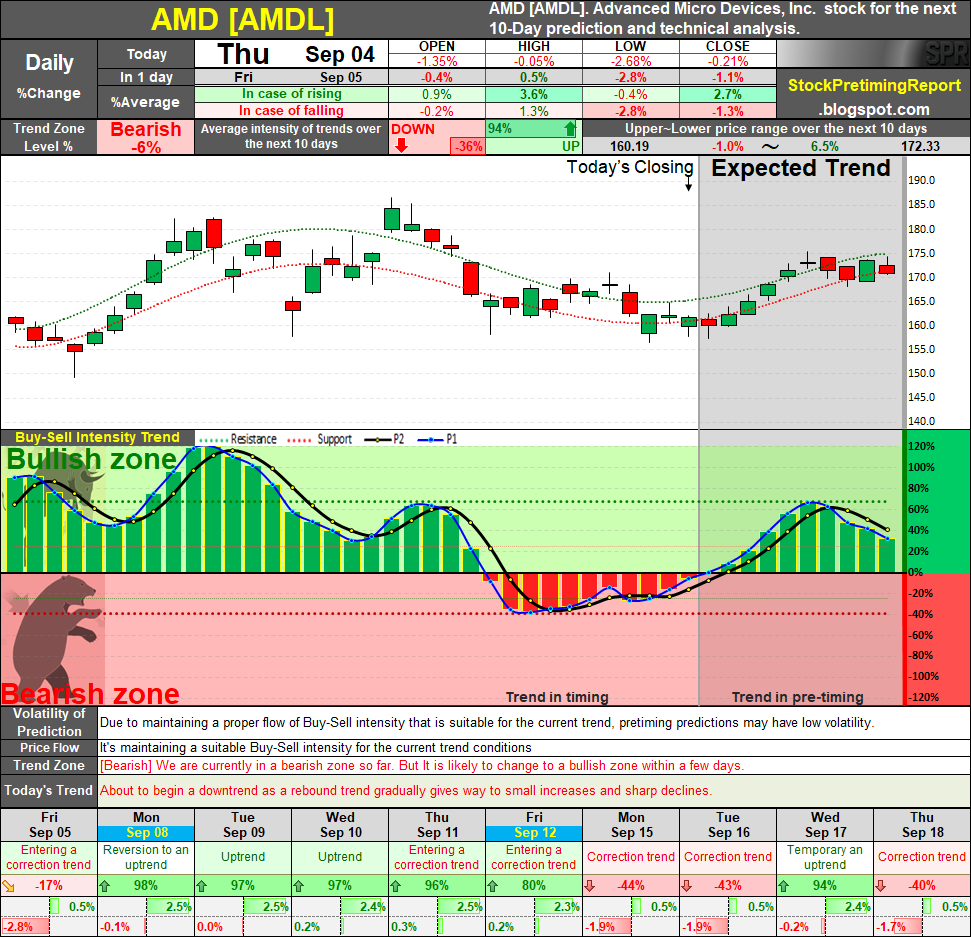Click the P1 legend line marker
Screen dimensions: 971x937
[x=430, y=440]
